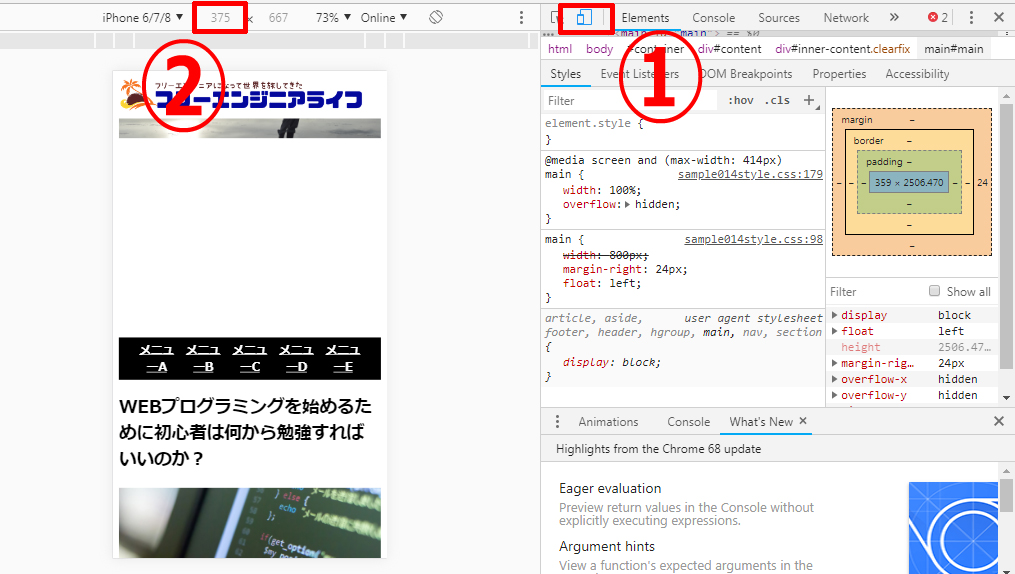1015x574 pixels.
Task: Open the Customize DevTools three-dot menu
Action: (971, 18)
